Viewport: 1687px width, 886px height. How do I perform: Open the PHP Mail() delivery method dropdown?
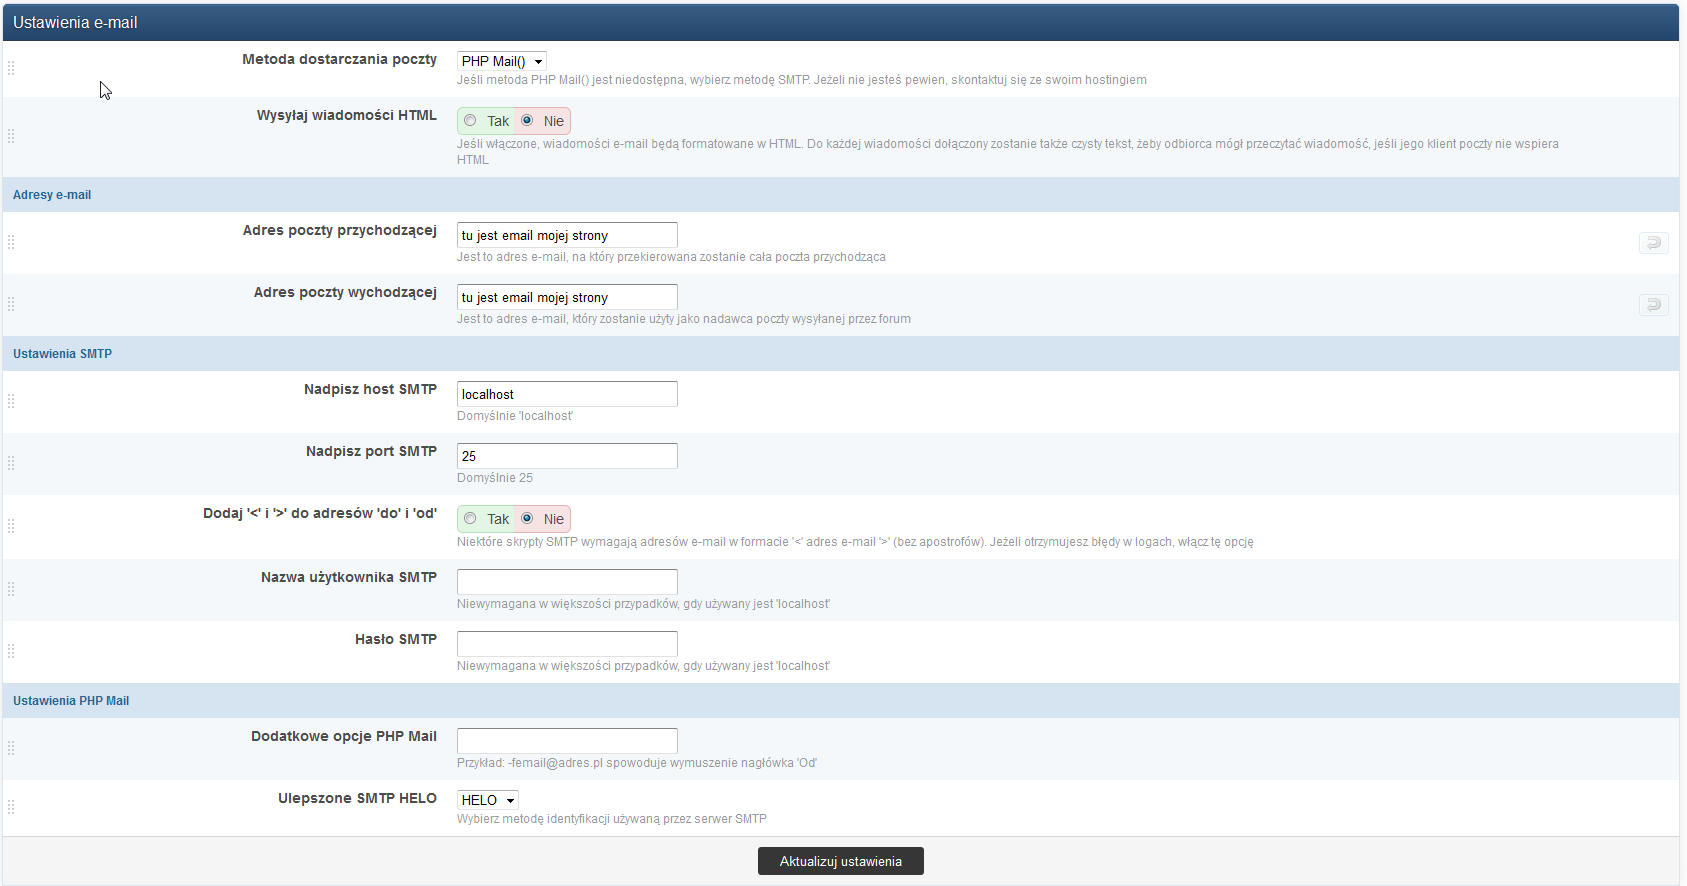coord(501,61)
